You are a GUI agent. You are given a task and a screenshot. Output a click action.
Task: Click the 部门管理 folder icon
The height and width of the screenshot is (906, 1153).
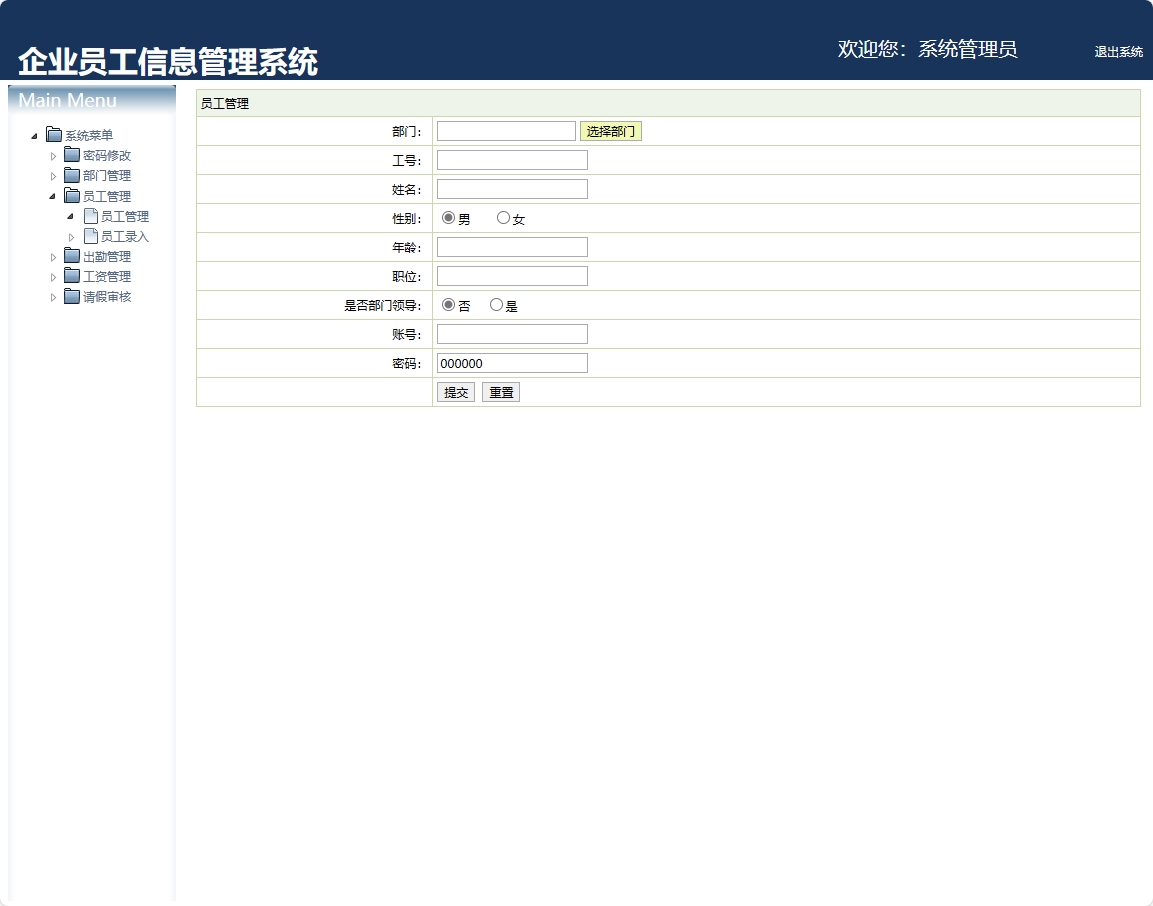(x=71, y=175)
